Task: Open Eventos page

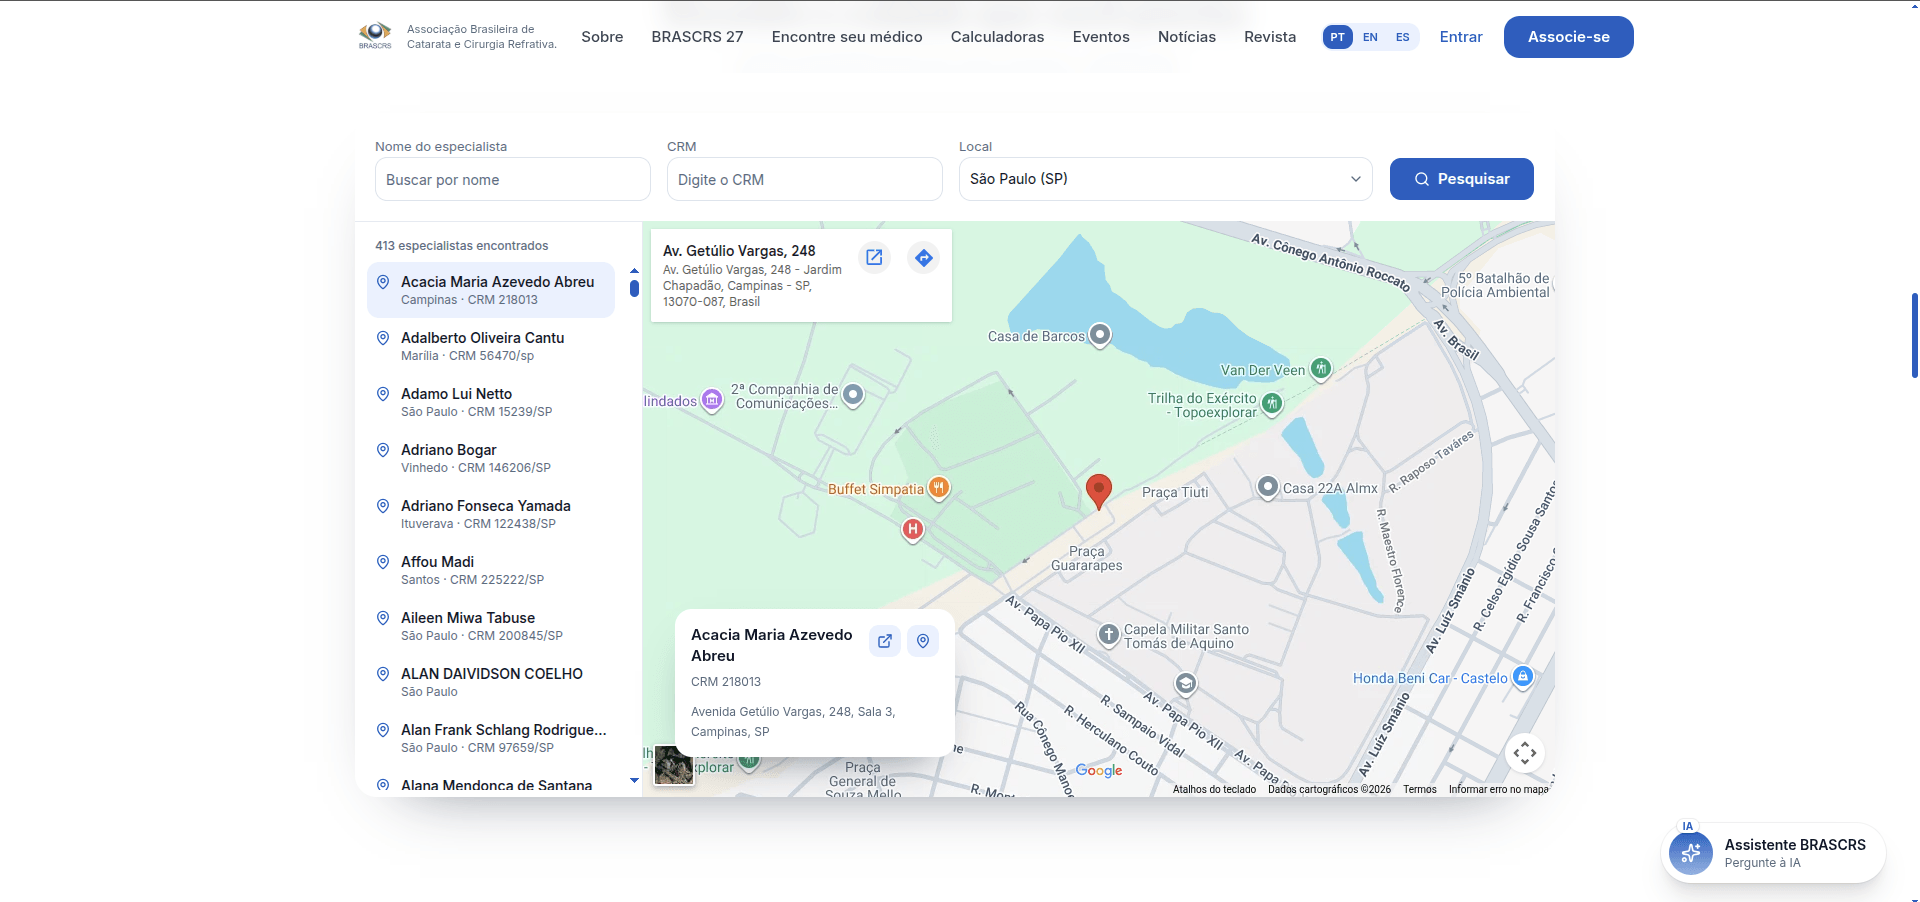Action: pyautogui.click(x=1101, y=37)
